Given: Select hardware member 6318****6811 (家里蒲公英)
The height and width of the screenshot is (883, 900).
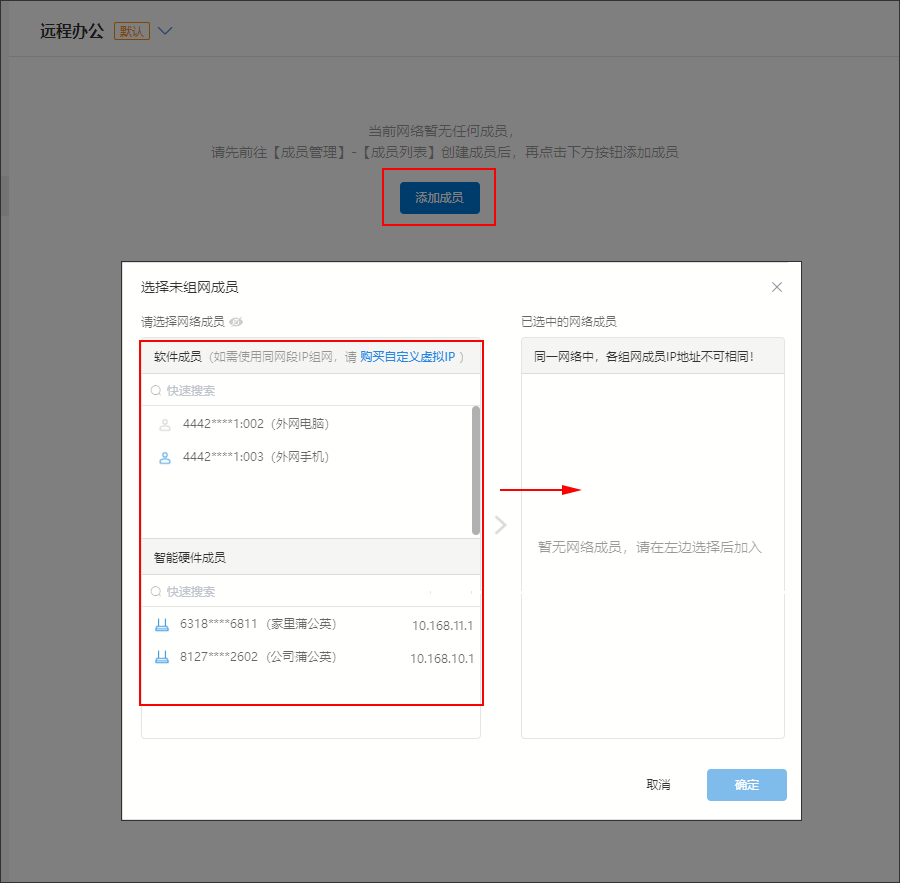Looking at the screenshot, I should click(x=311, y=625).
